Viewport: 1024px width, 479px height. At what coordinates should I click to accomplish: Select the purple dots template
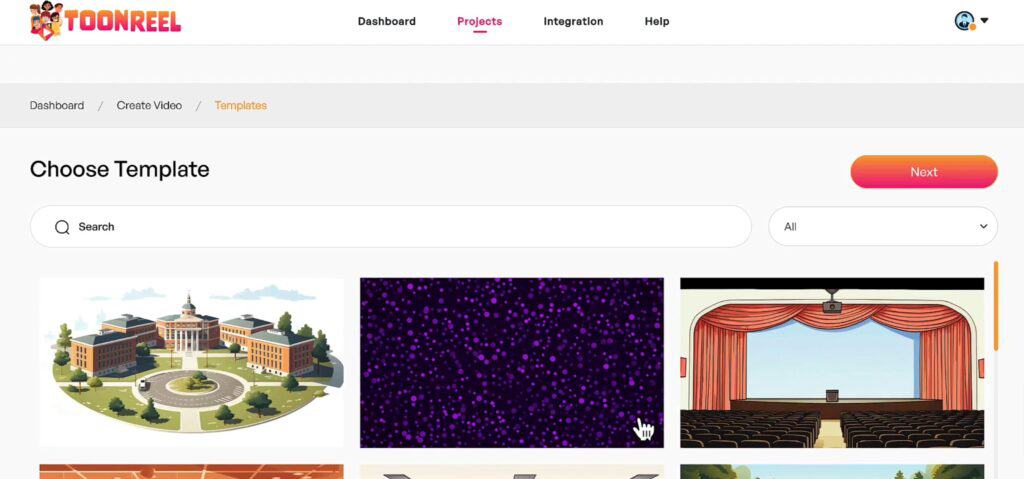[511, 363]
